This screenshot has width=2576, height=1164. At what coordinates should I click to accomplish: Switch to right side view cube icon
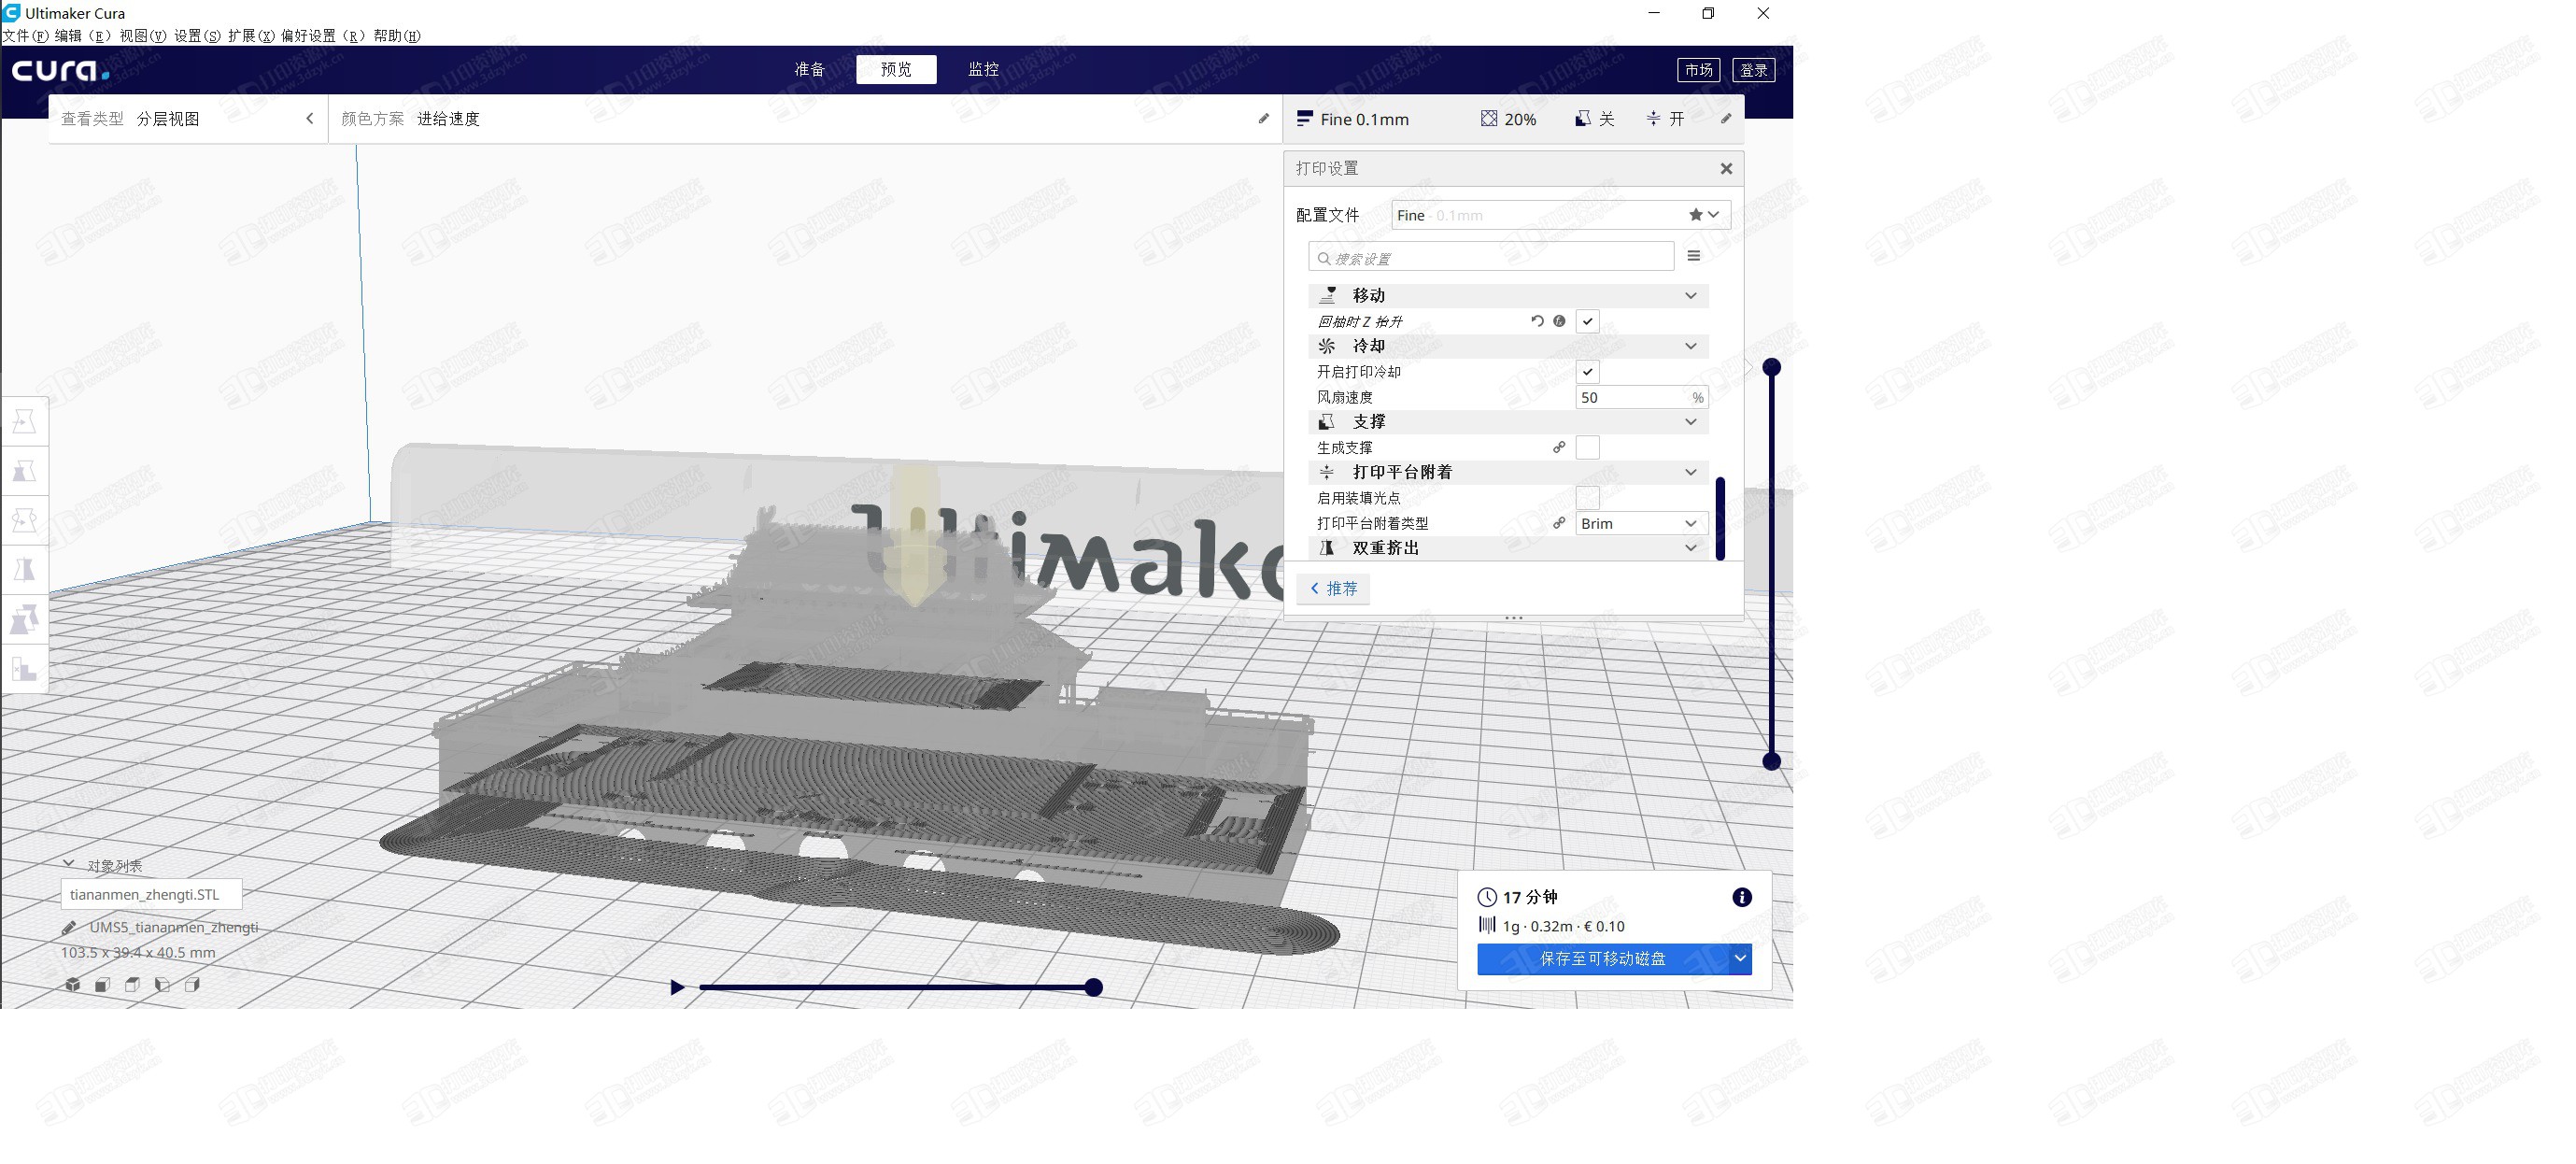(192, 985)
